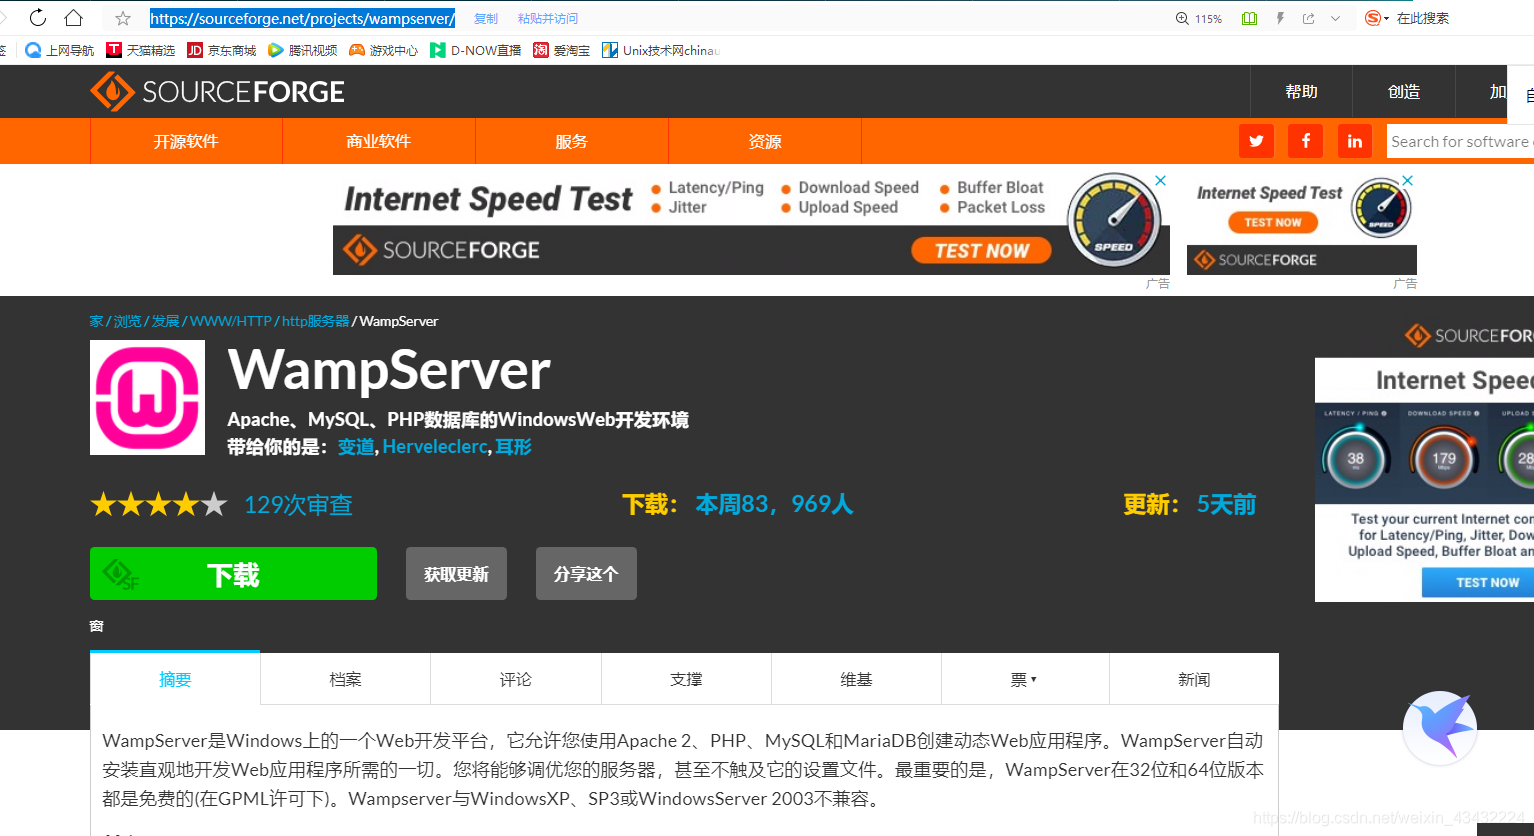Select the 摘要 tab
This screenshot has height=836, width=1534.
tap(175, 679)
